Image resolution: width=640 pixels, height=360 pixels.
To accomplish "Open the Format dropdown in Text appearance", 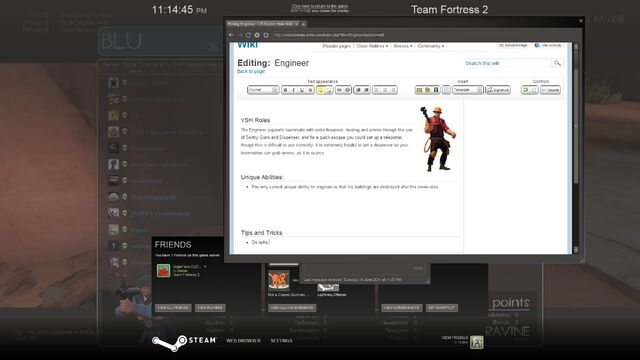I will pos(263,90).
